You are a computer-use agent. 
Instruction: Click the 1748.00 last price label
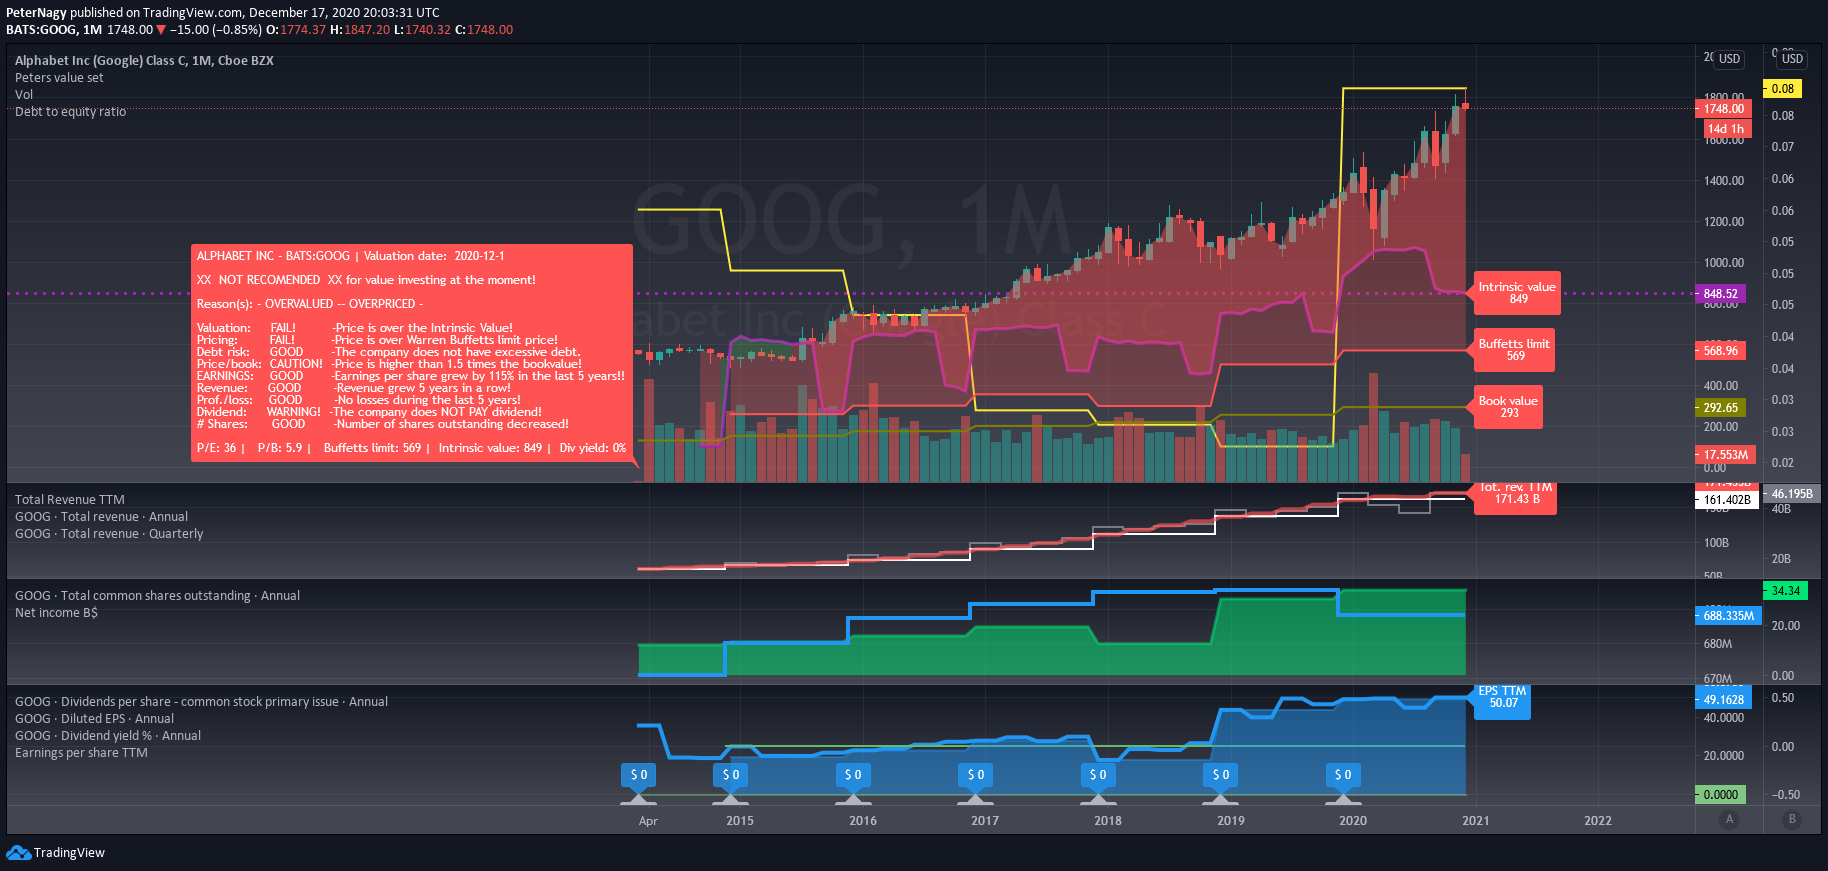(x=1724, y=109)
